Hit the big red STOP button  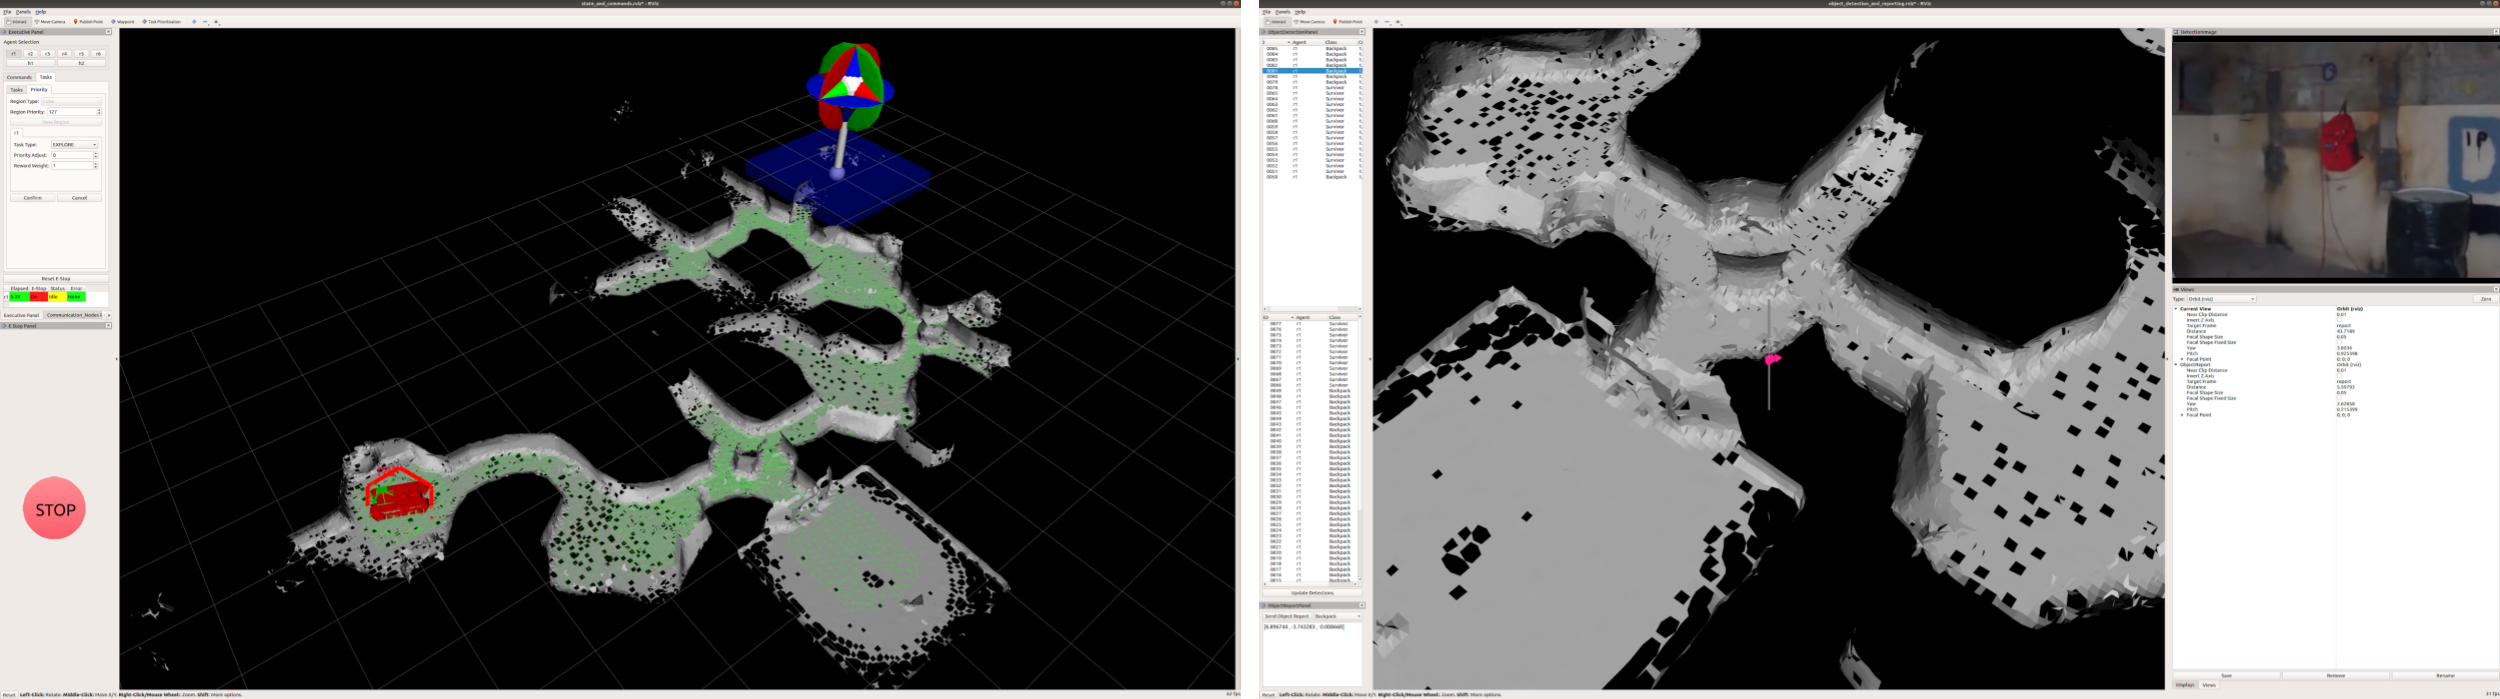pos(54,508)
